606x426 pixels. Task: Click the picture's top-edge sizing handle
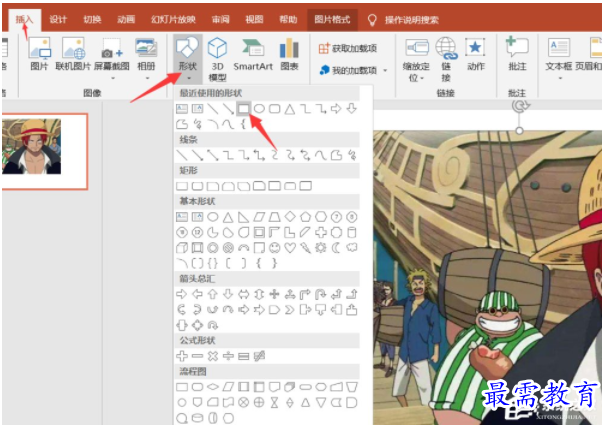520,131
